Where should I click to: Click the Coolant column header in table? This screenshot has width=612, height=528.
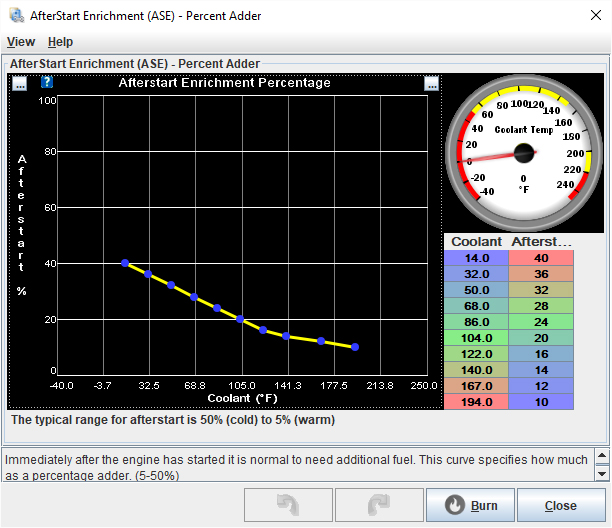point(476,241)
